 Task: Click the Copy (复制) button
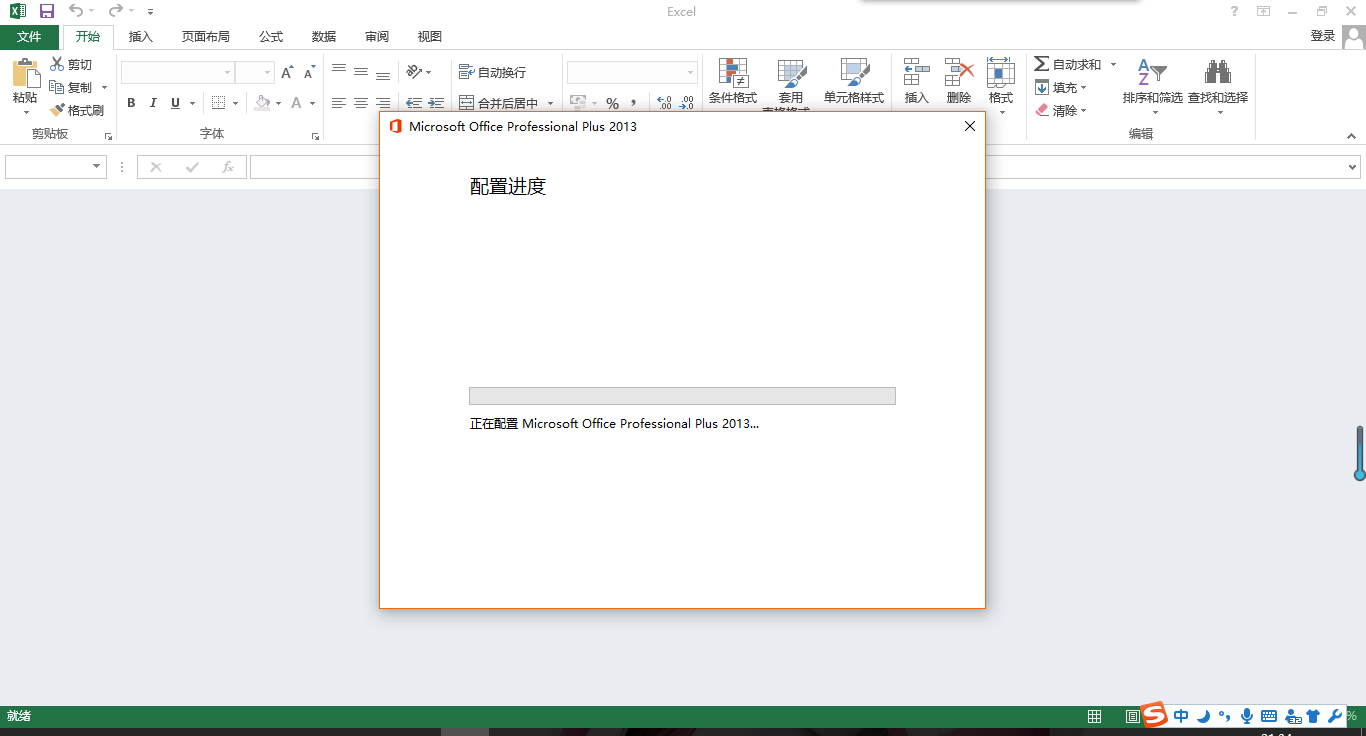coord(70,87)
